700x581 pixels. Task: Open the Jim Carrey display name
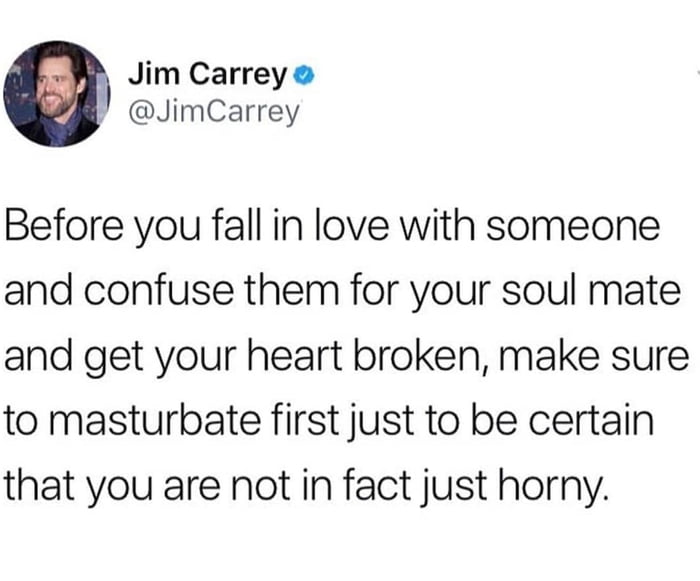208,74
